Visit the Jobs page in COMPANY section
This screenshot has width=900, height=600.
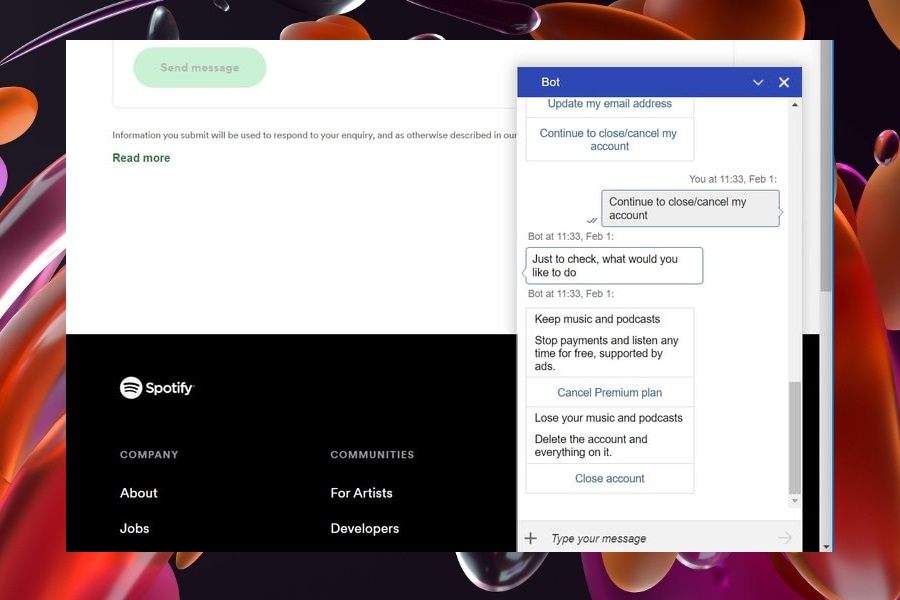coord(134,528)
